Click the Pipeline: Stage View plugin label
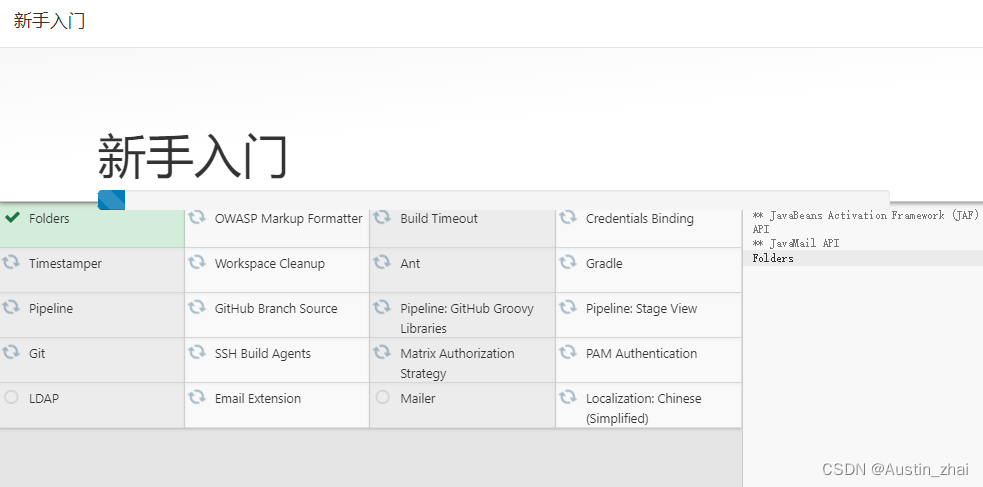This screenshot has width=983, height=487. click(x=641, y=309)
